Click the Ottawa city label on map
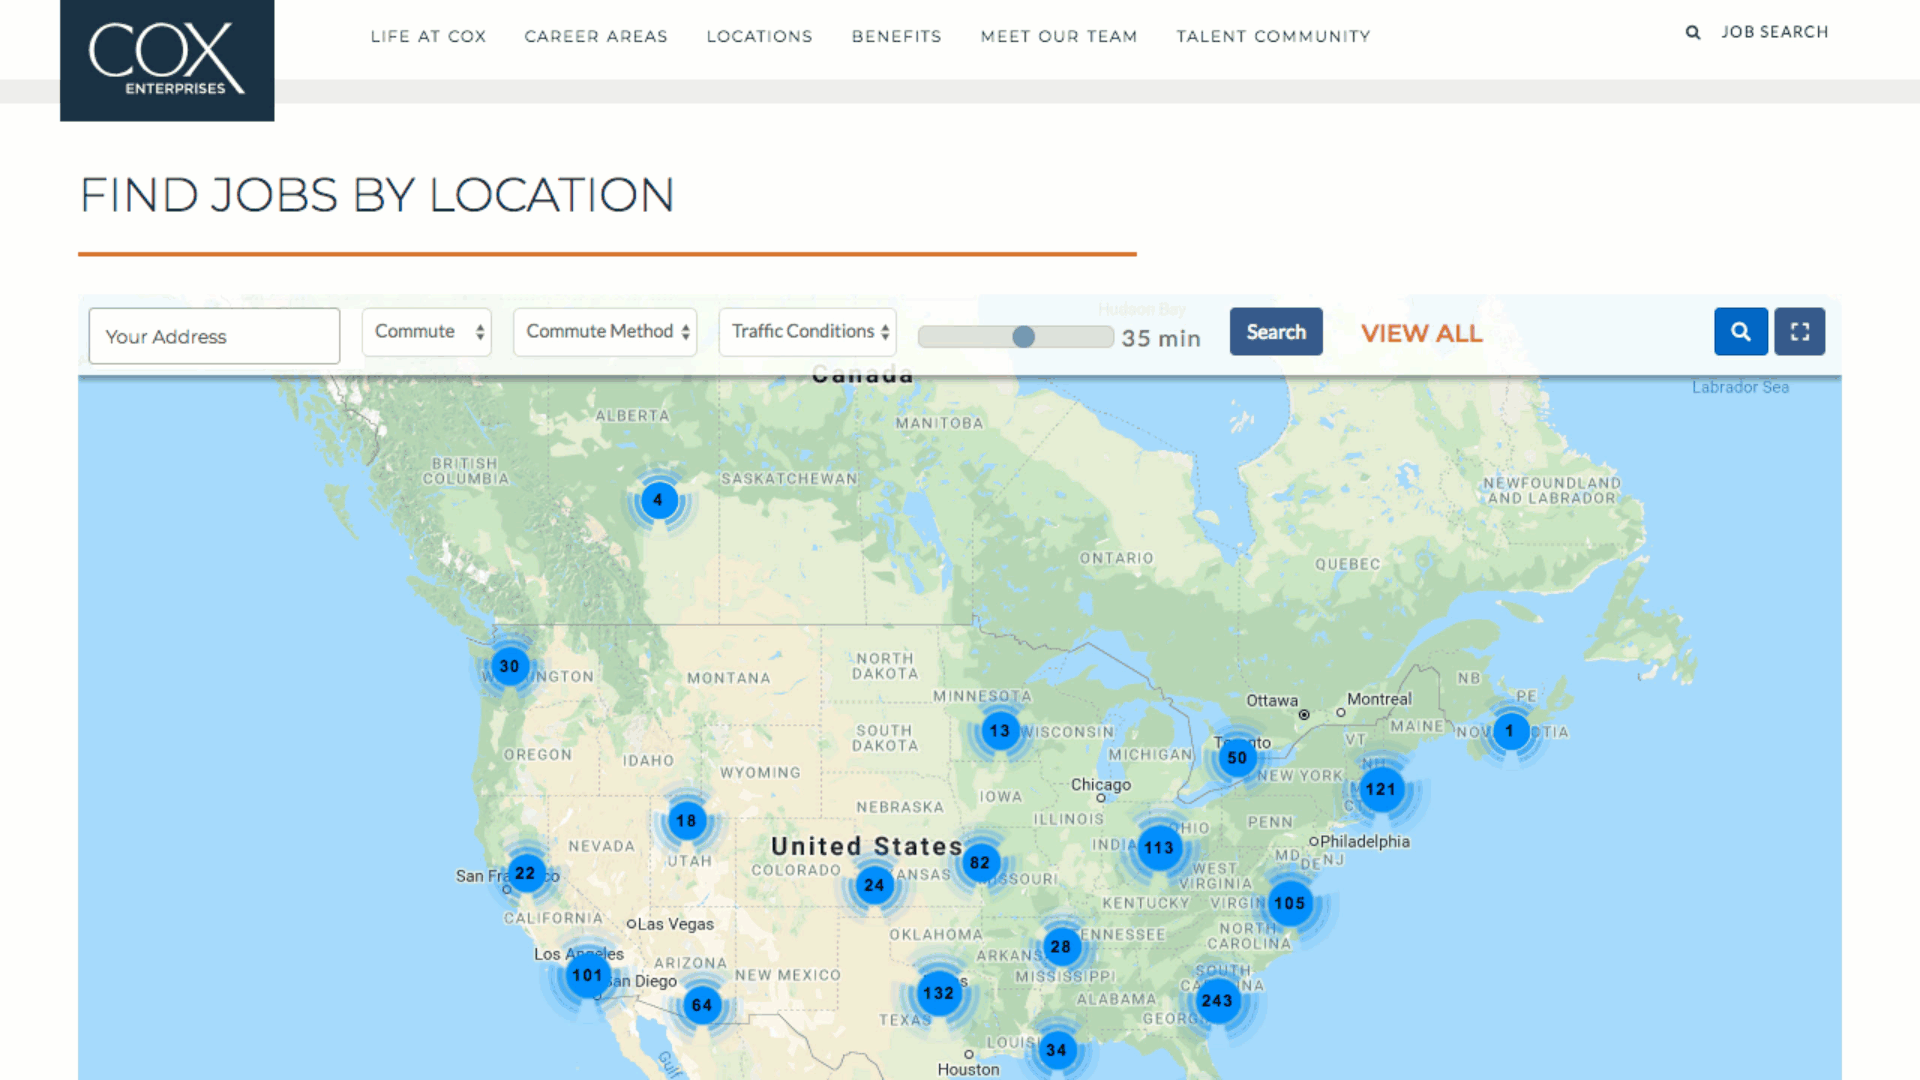The image size is (1920, 1080). 1272,701
